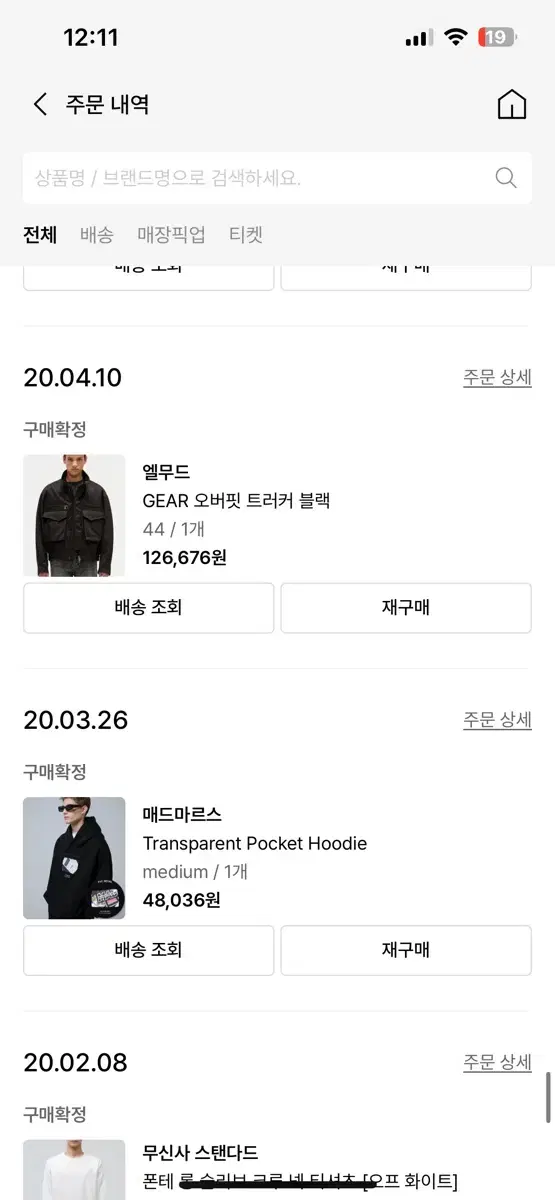Screen dimensions: 555x1200
Task: Open 주문 상세 for 20.04.10 order
Action: [x=497, y=378]
